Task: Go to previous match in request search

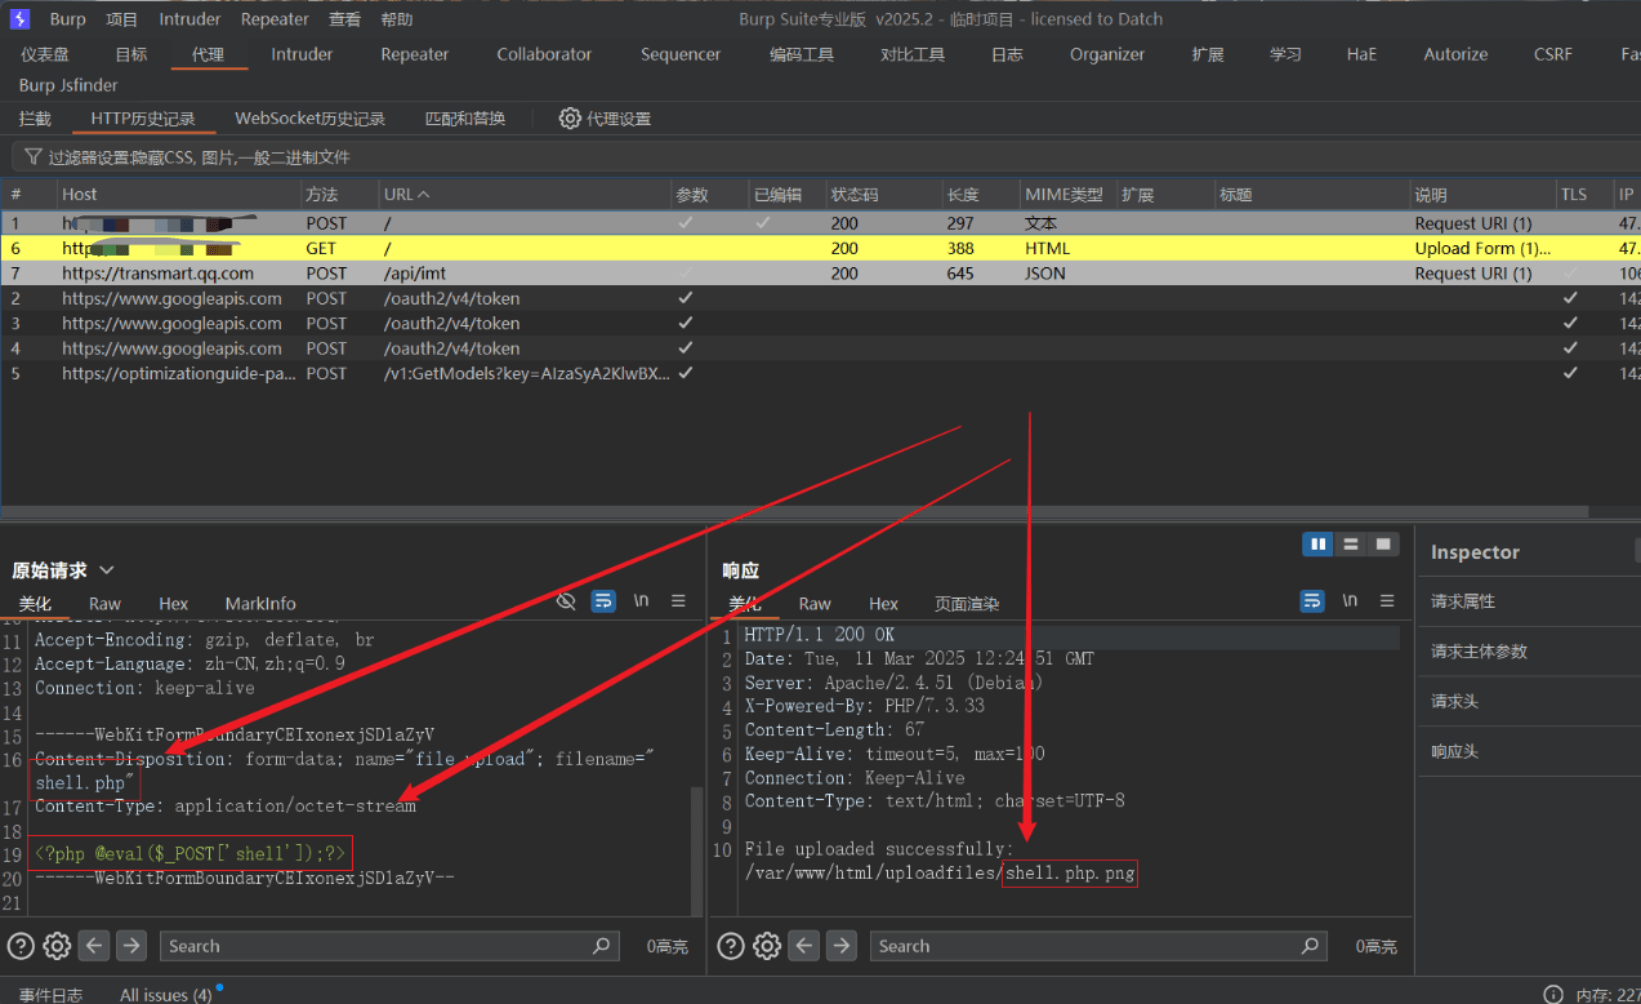Action: coord(94,945)
